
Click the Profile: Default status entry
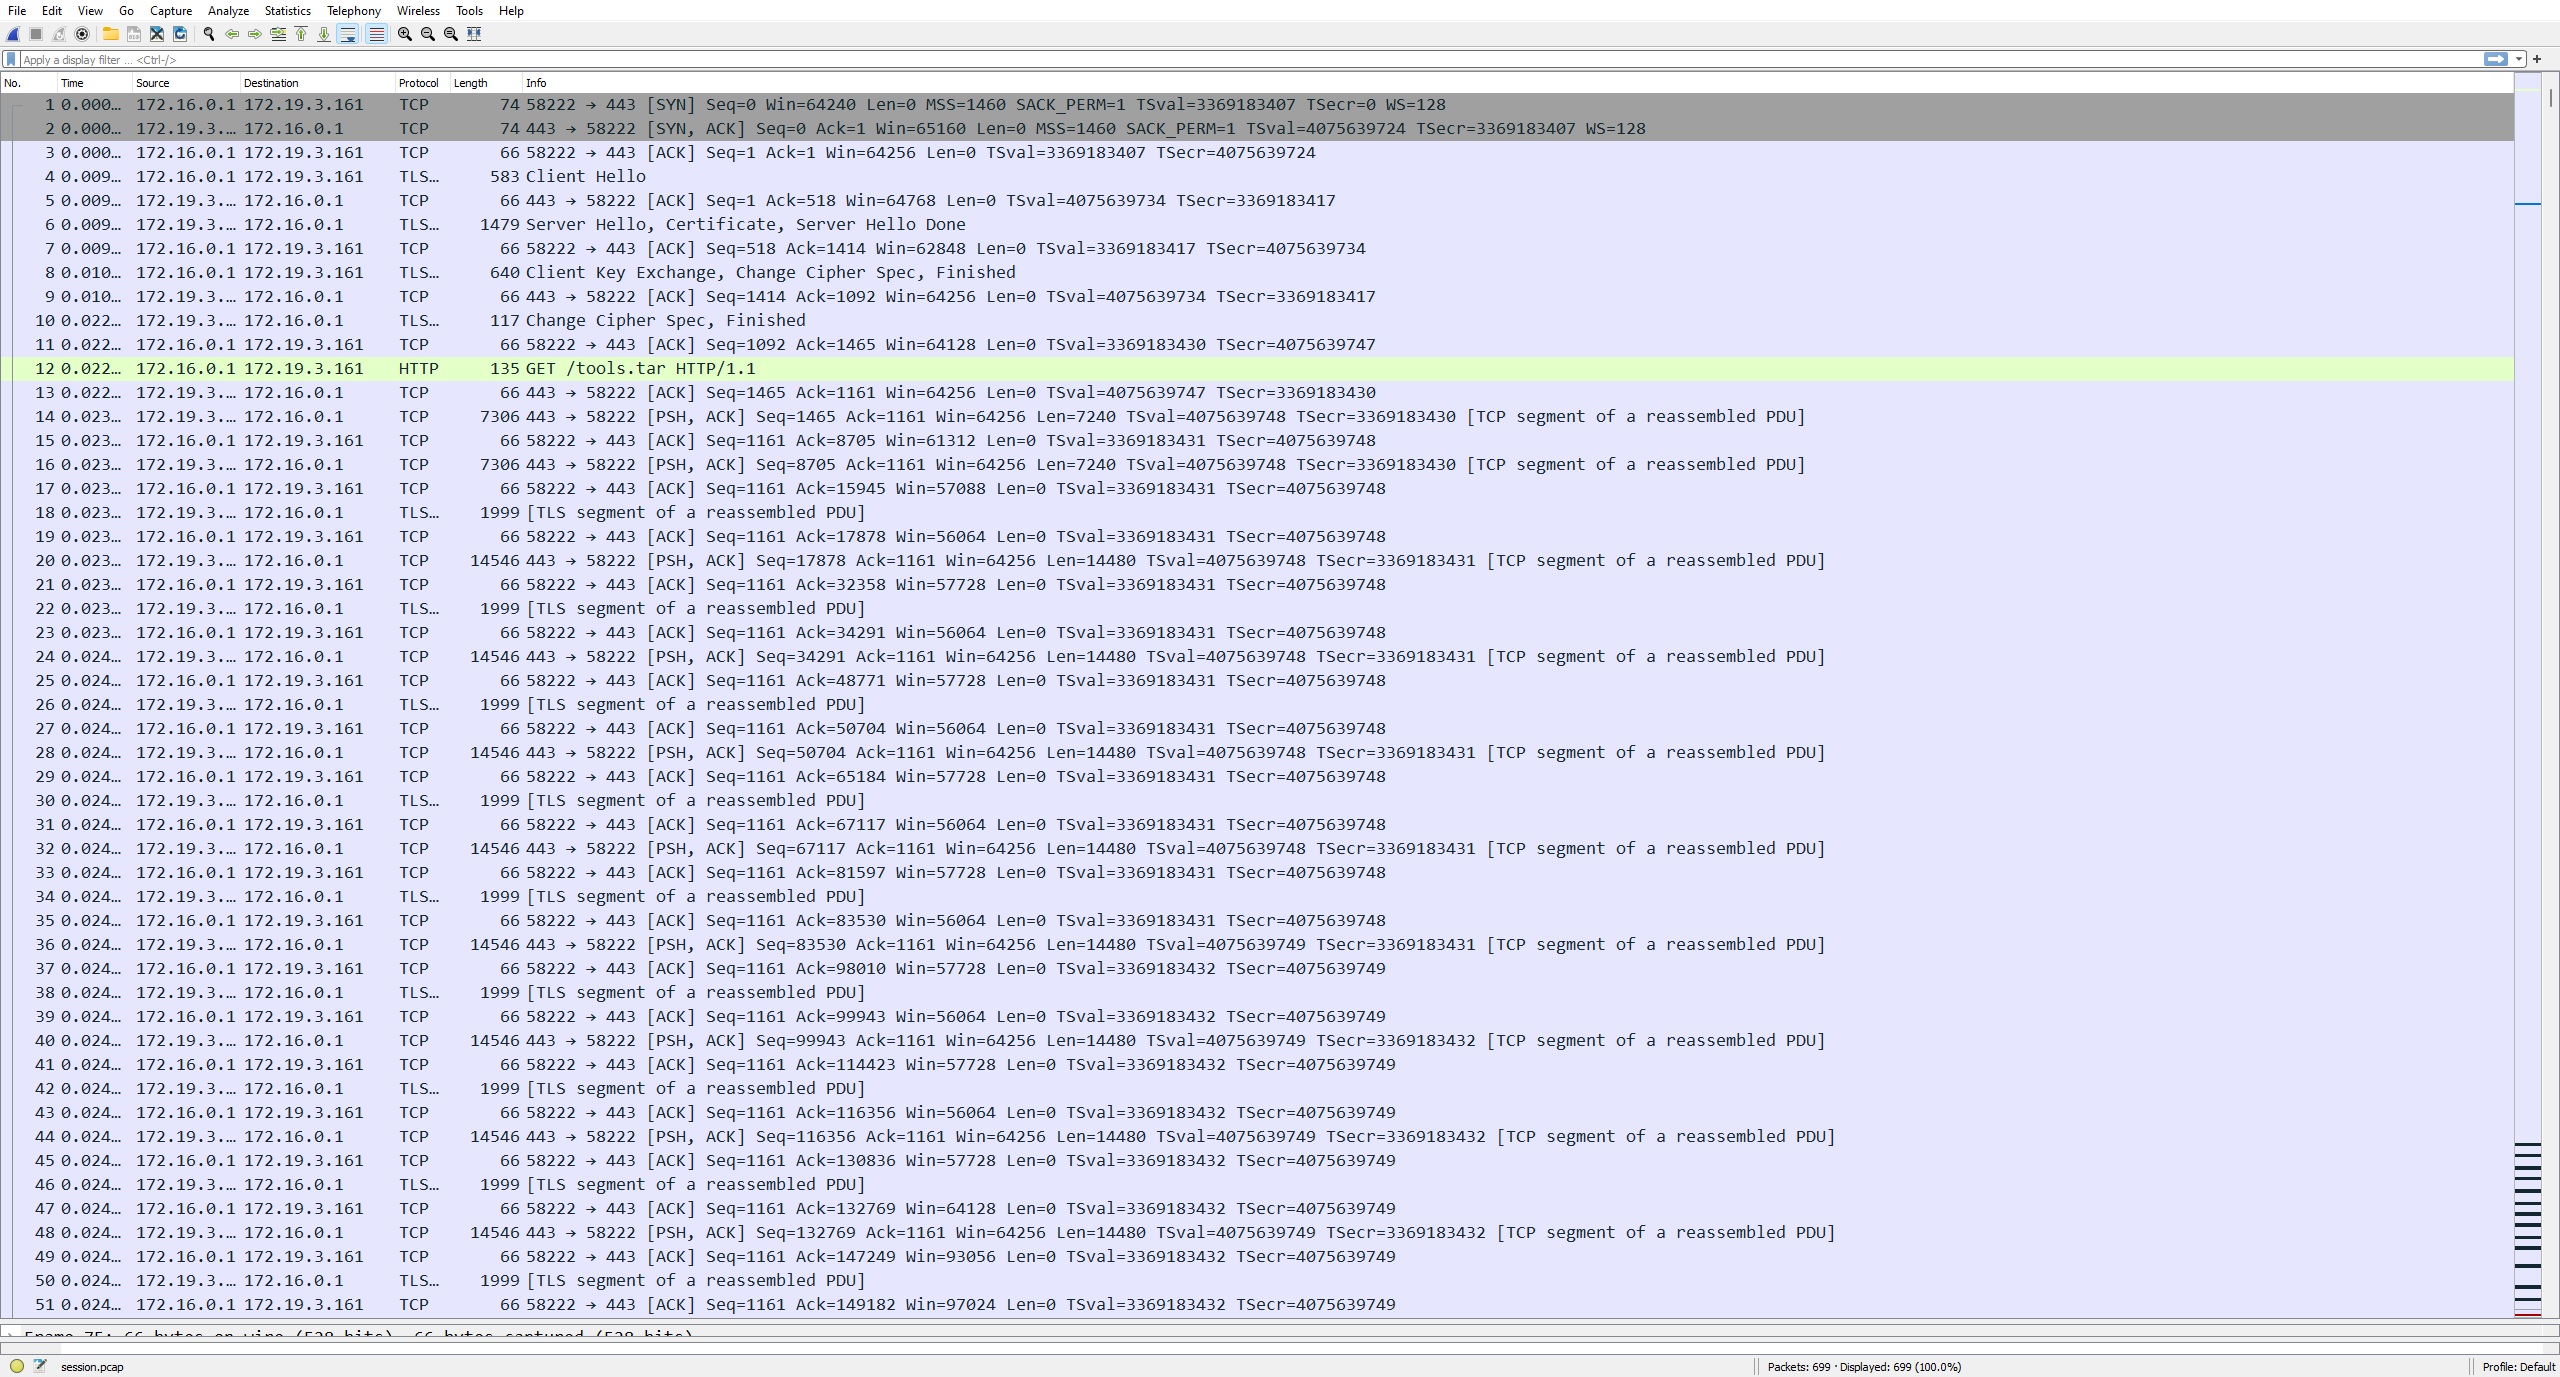pos(2518,1367)
